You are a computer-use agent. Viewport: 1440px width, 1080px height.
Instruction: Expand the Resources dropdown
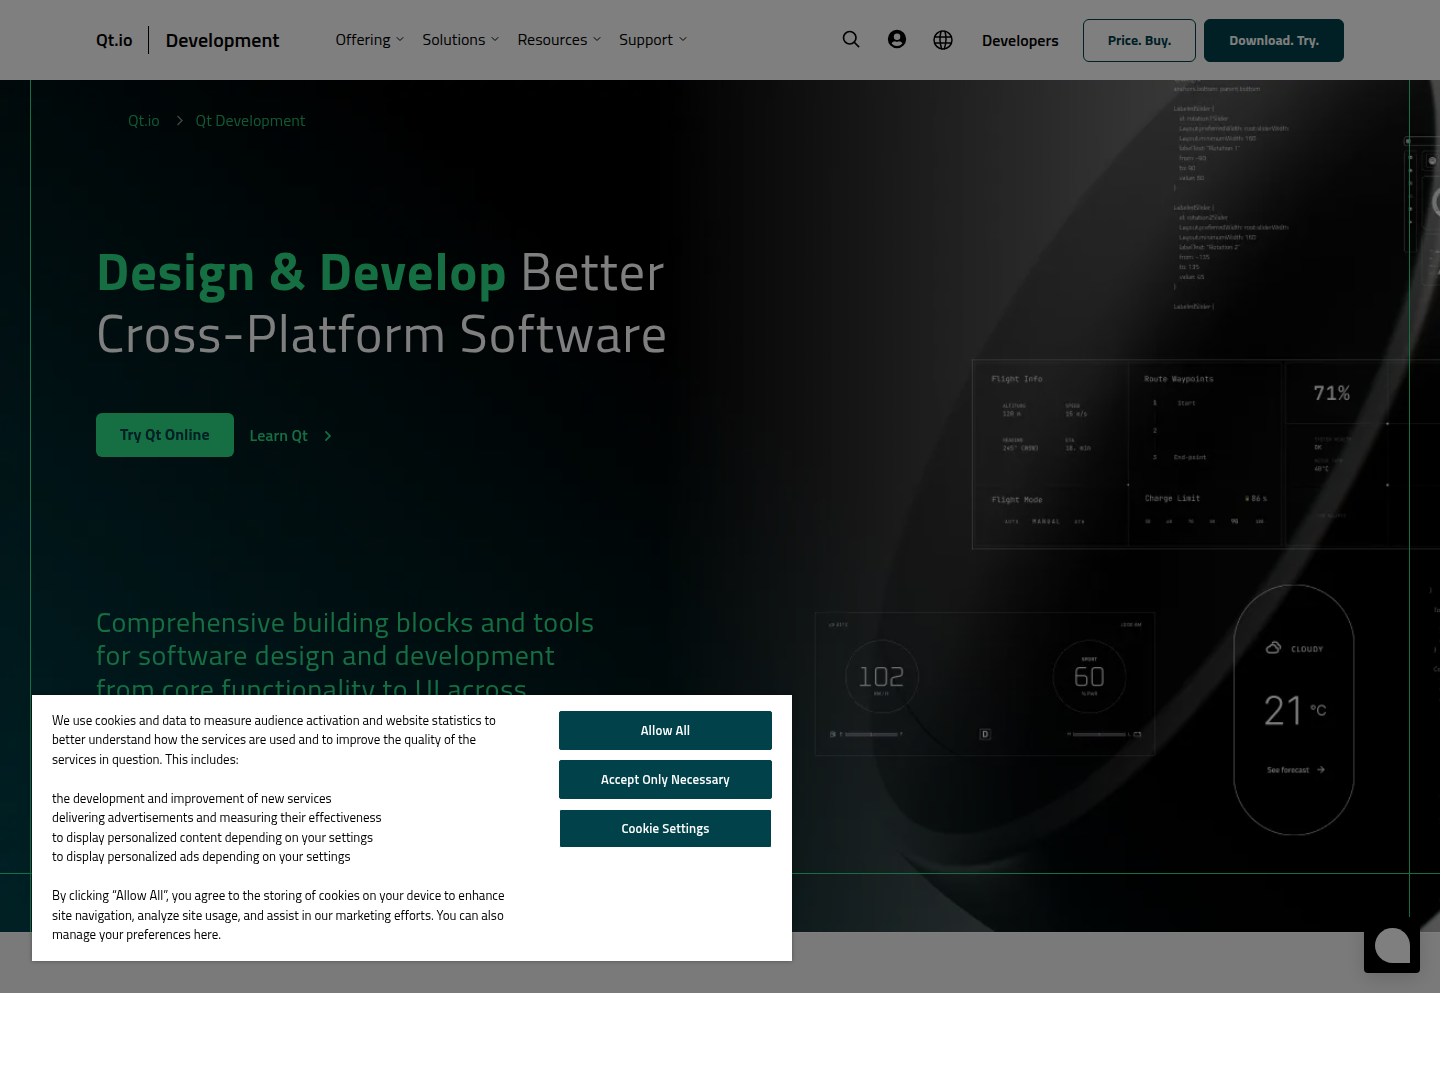tap(559, 40)
